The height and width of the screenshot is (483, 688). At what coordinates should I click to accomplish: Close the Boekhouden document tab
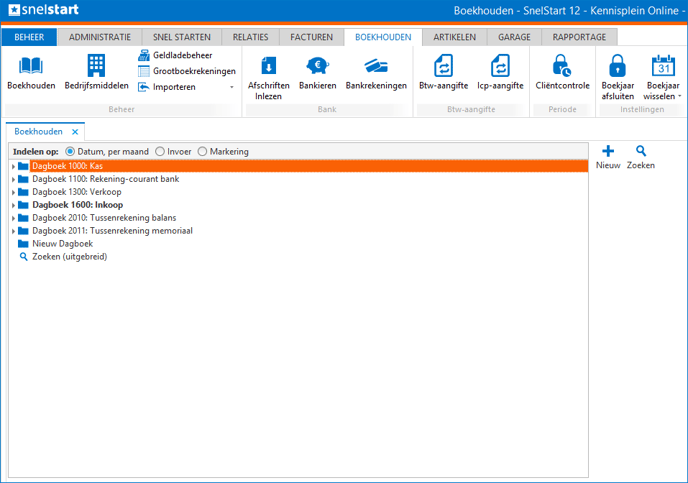75,132
